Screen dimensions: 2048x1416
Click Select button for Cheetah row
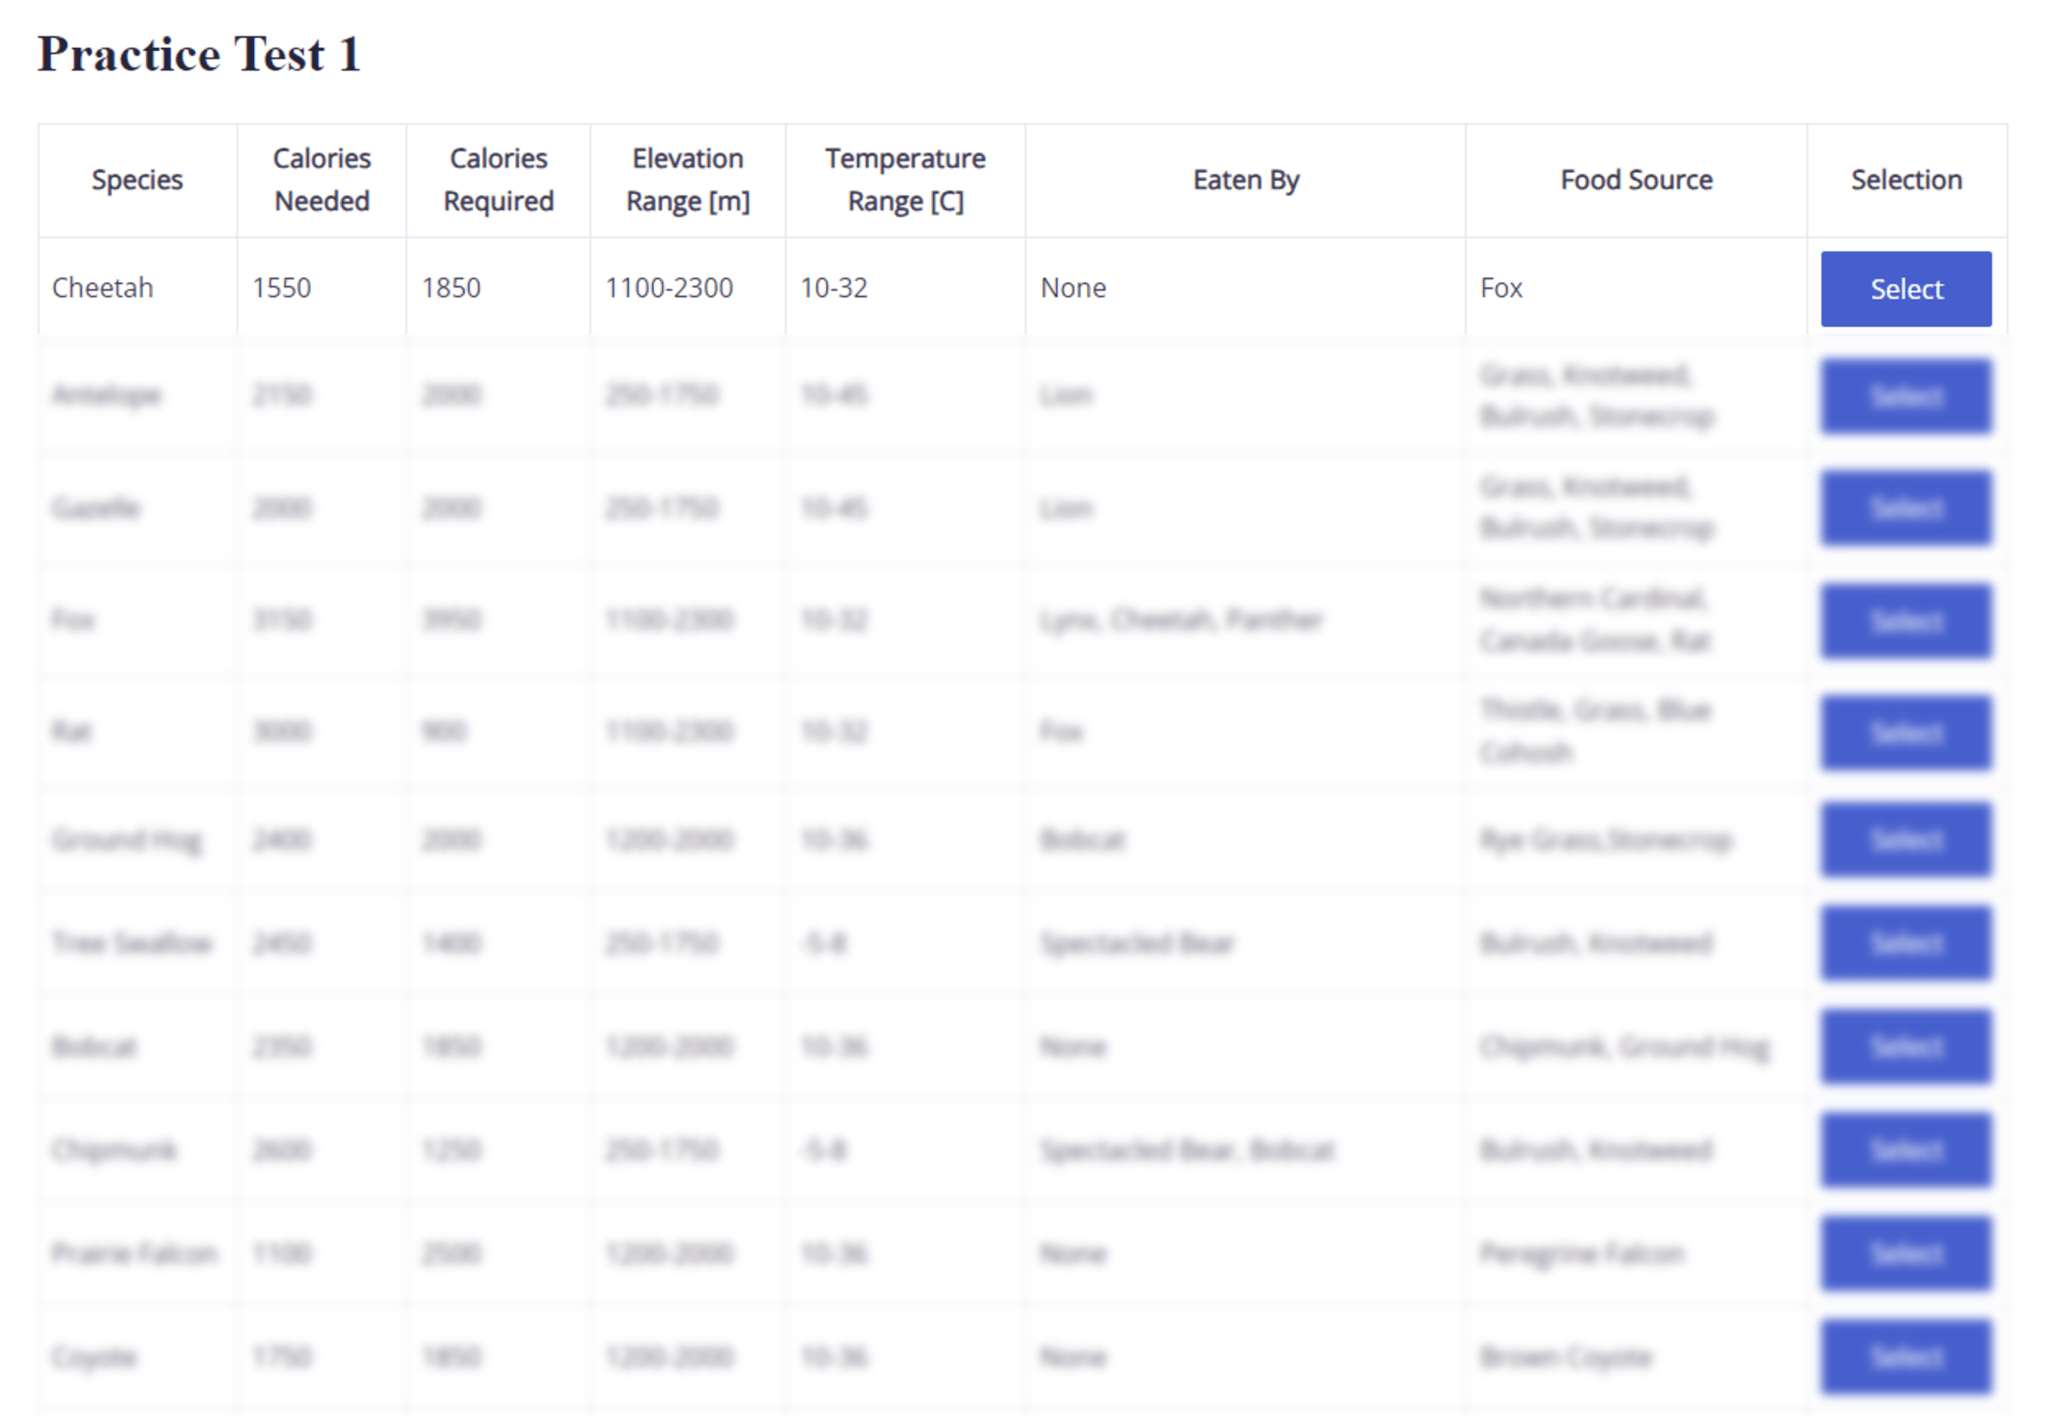click(1905, 289)
